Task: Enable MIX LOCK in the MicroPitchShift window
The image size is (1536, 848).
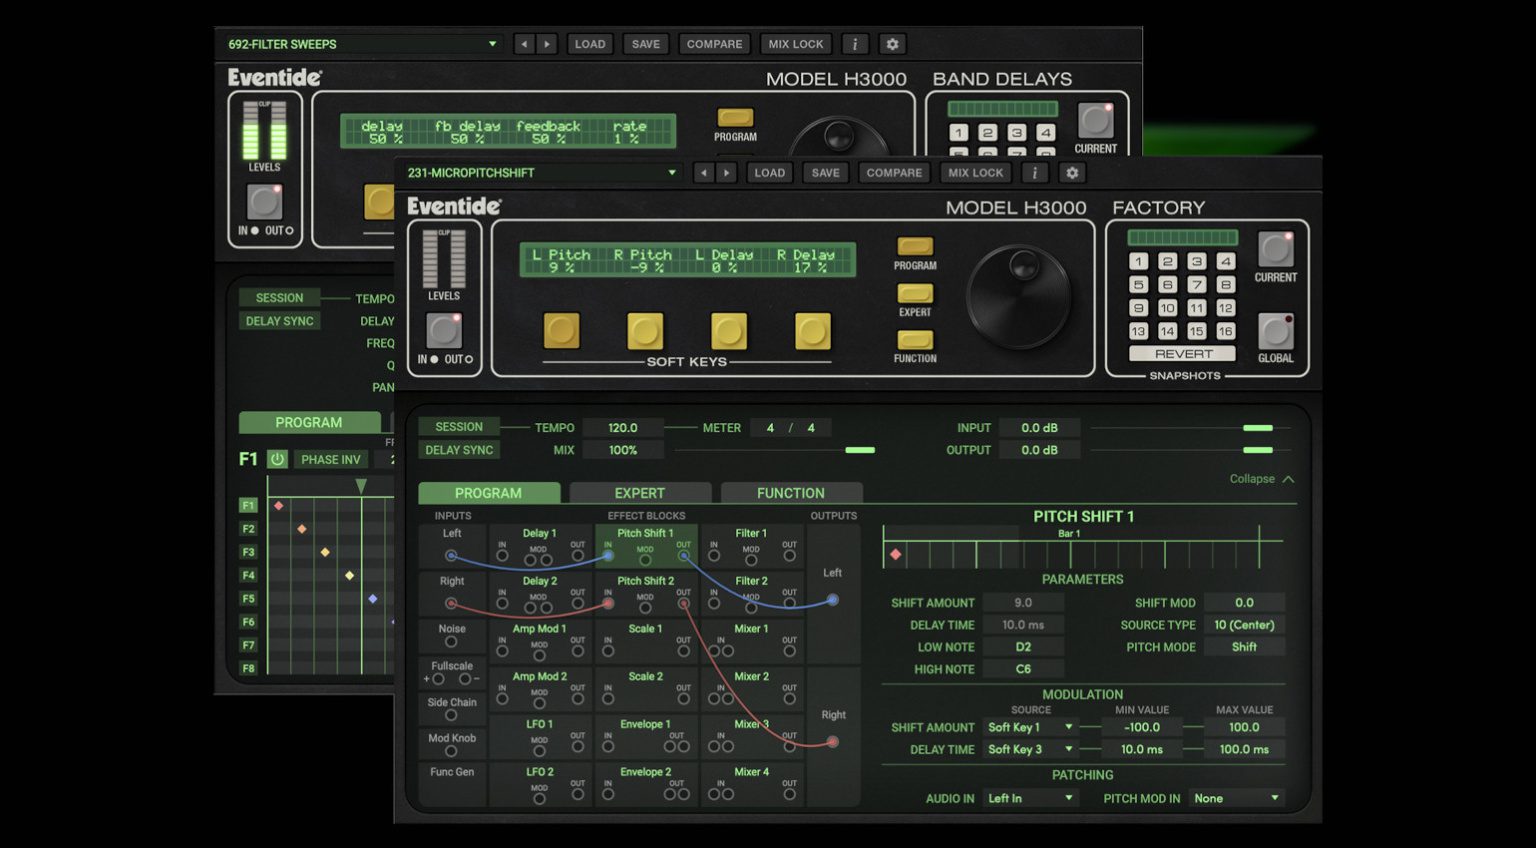Action: (x=975, y=173)
